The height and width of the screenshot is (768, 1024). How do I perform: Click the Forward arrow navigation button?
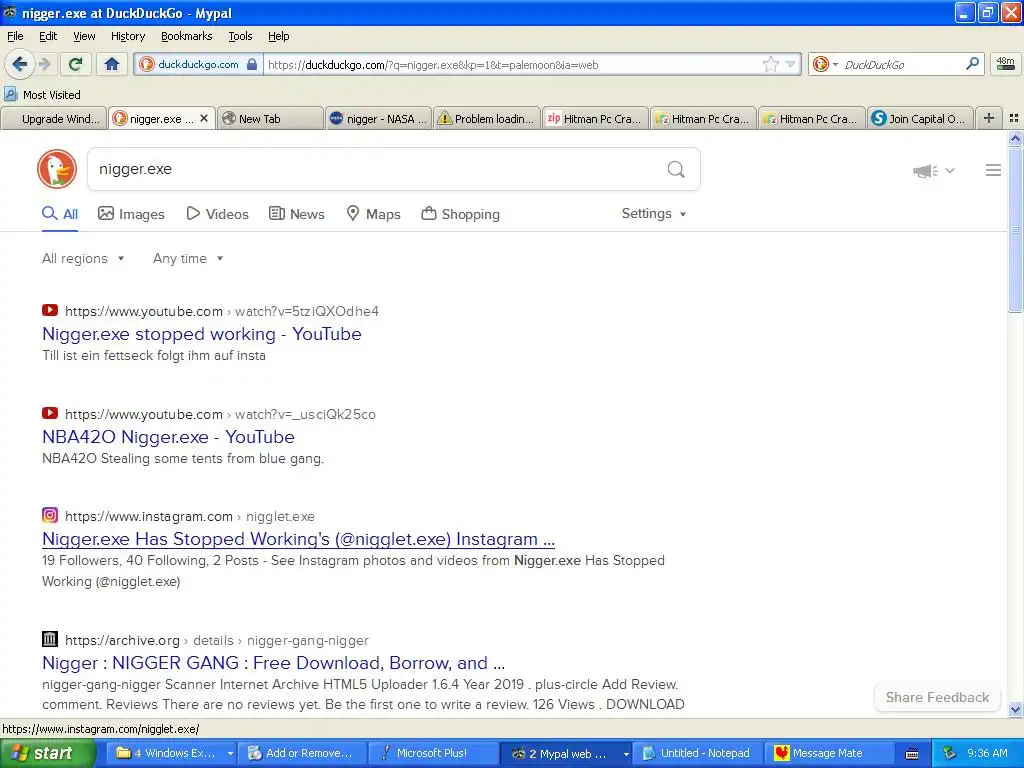pyautogui.click(x=44, y=64)
